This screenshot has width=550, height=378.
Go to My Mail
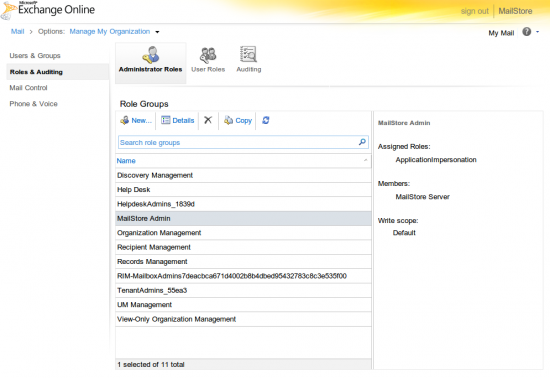[501, 33]
